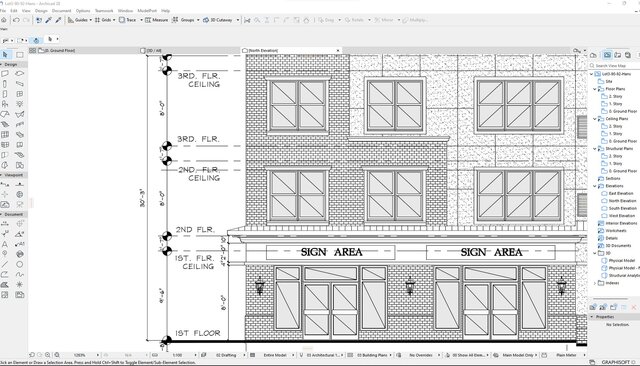640x366 pixels.
Task: Collapse the Floor Plans folder
Action: (595, 89)
